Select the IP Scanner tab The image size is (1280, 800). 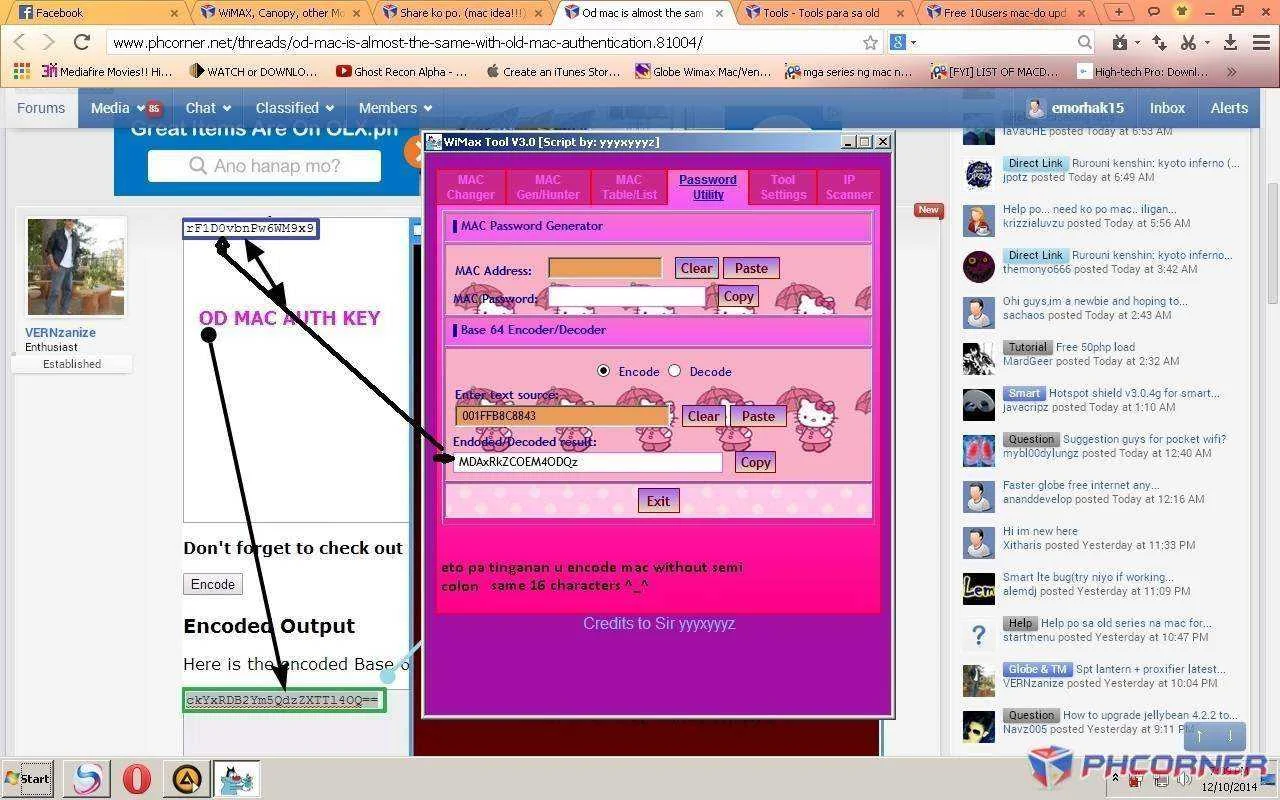(849, 187)
